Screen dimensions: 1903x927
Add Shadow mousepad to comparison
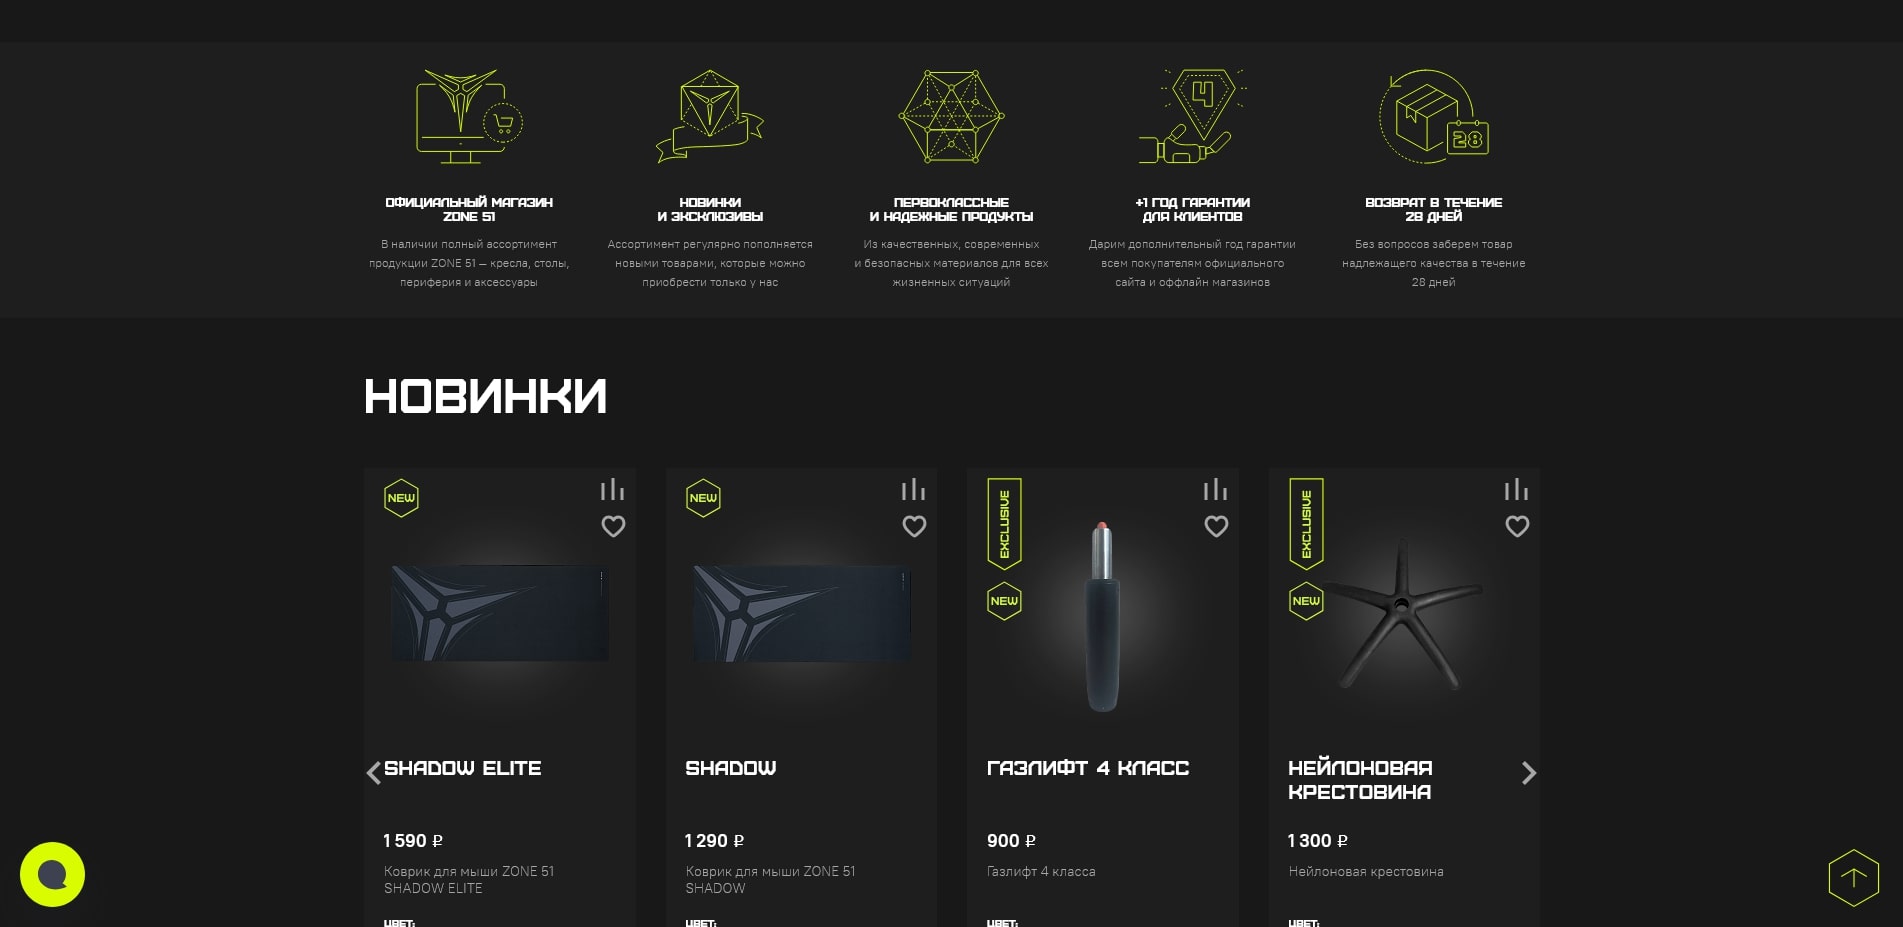coord(913,489)
